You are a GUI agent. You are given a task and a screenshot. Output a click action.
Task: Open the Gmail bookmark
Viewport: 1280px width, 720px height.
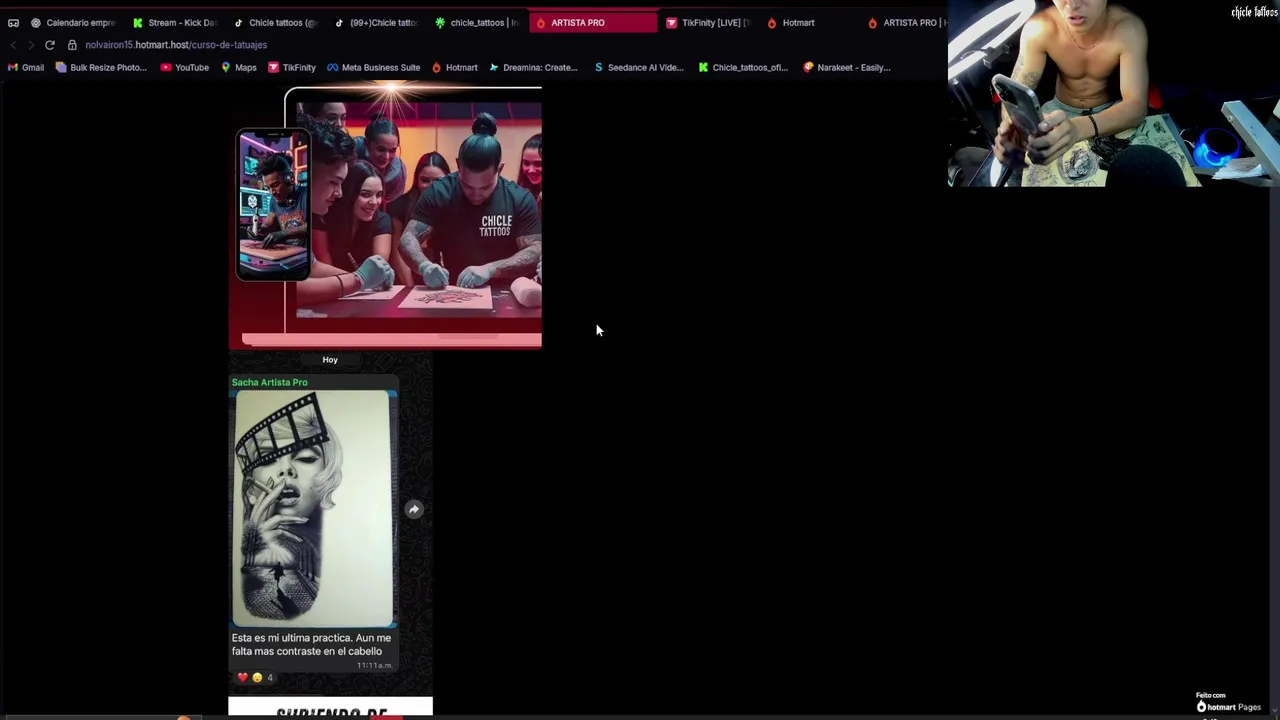[x=26, y=67]
